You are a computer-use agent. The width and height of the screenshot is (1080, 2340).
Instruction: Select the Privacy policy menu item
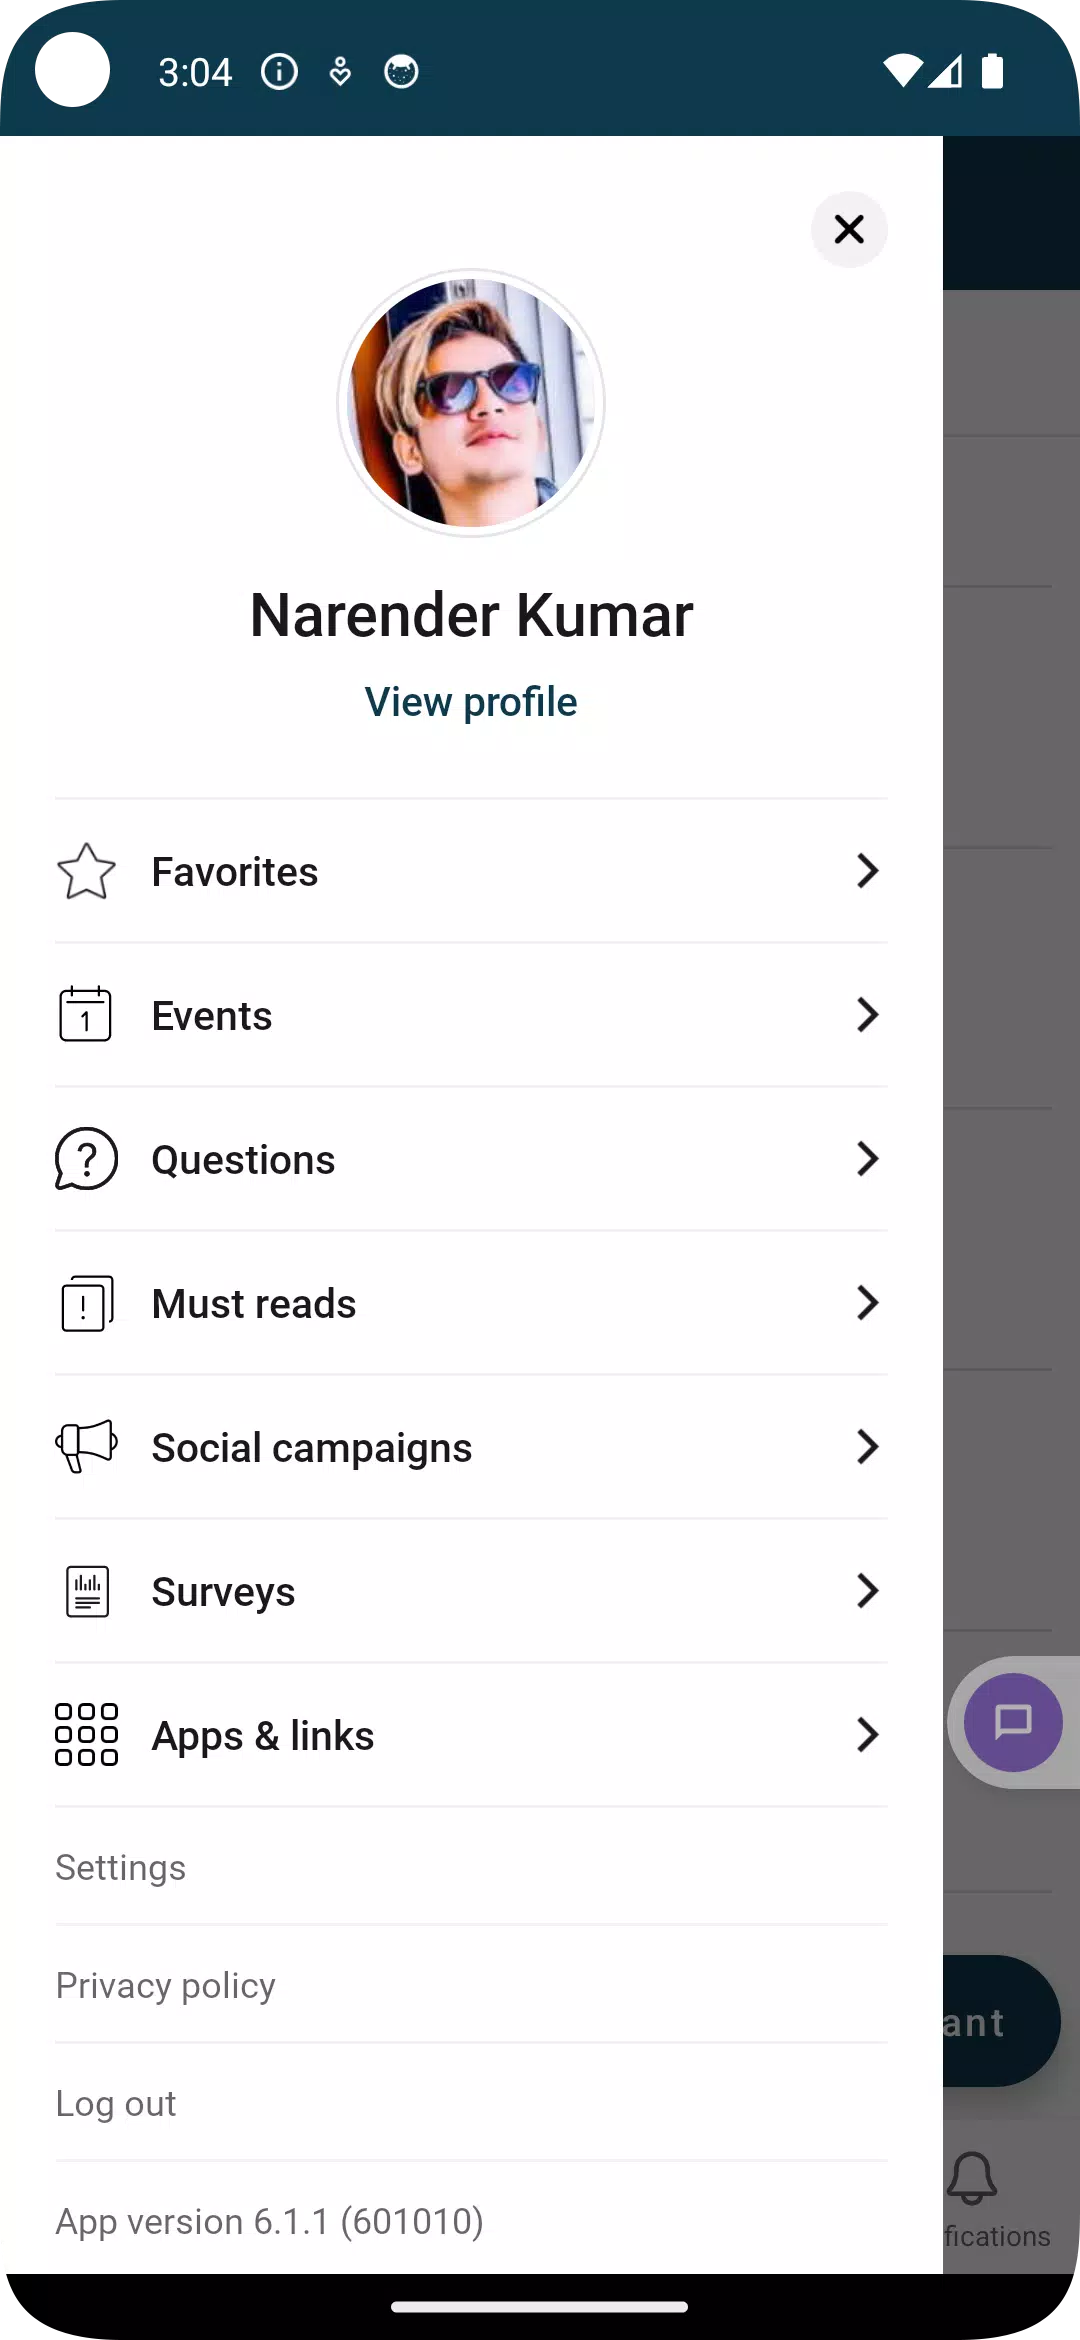[166, 1986]
